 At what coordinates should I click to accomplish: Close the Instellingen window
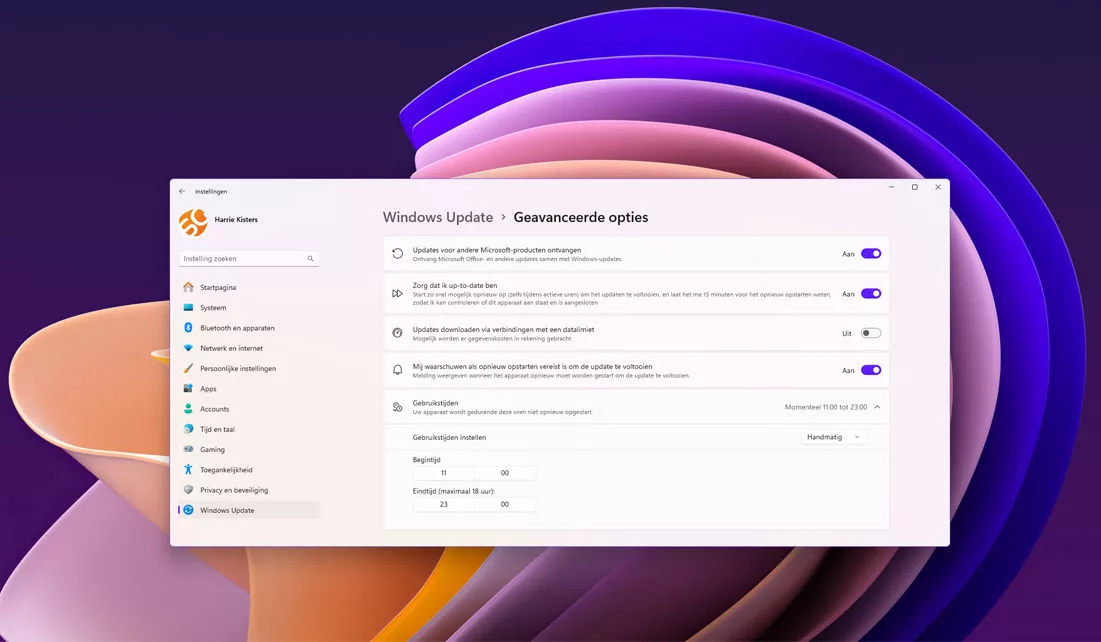click(938, 187)
